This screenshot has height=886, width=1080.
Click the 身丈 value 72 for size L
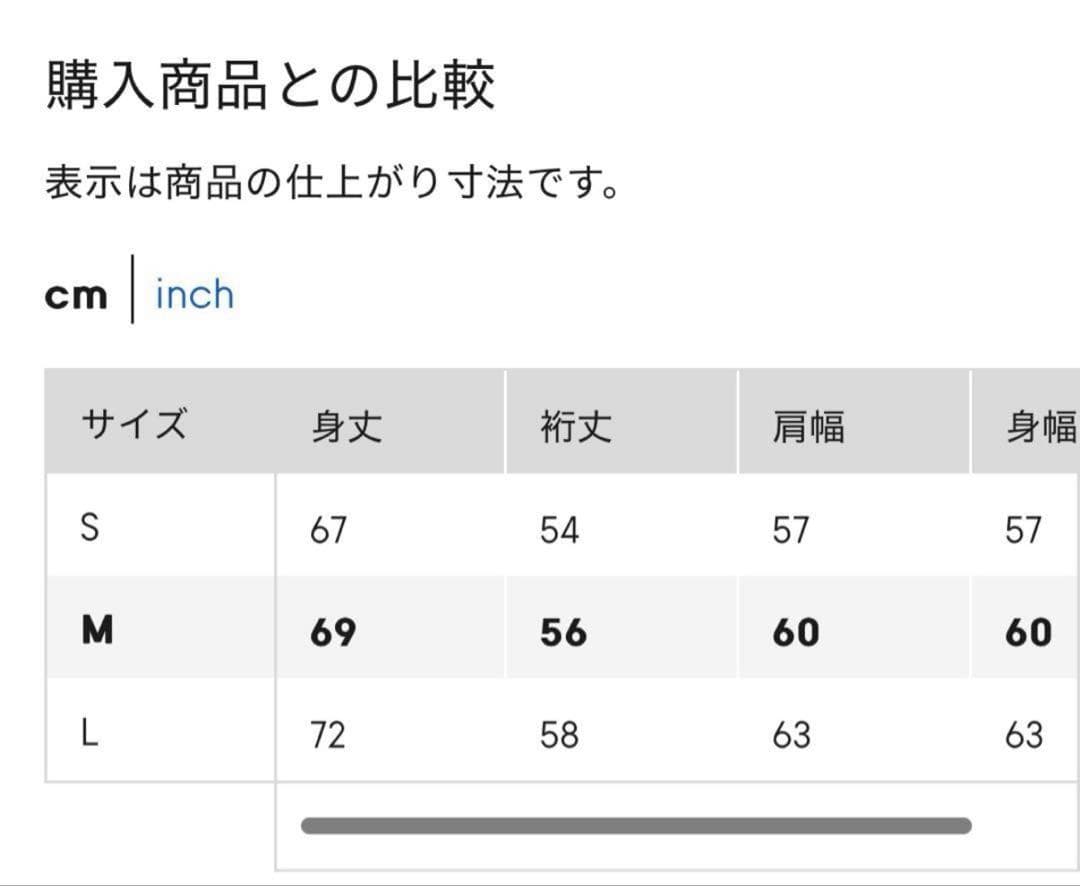328,736
